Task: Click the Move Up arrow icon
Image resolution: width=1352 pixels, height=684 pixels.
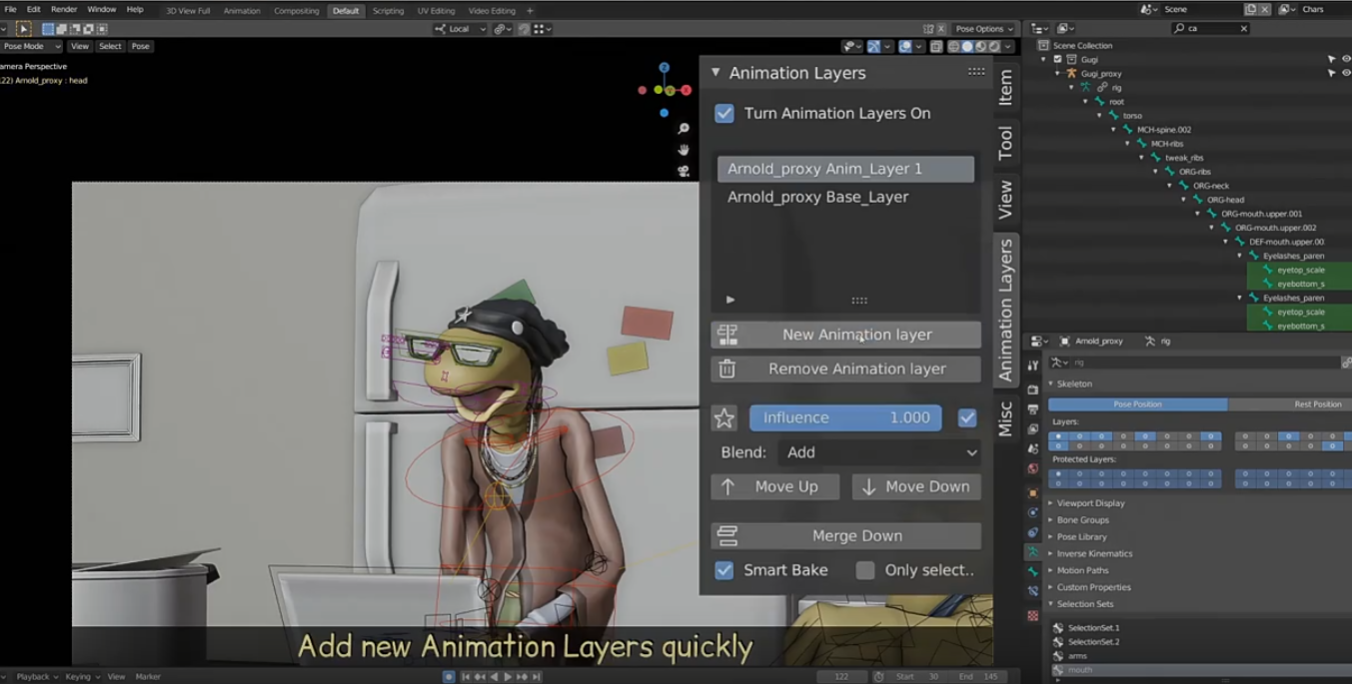Action: [x=728, y=487]
